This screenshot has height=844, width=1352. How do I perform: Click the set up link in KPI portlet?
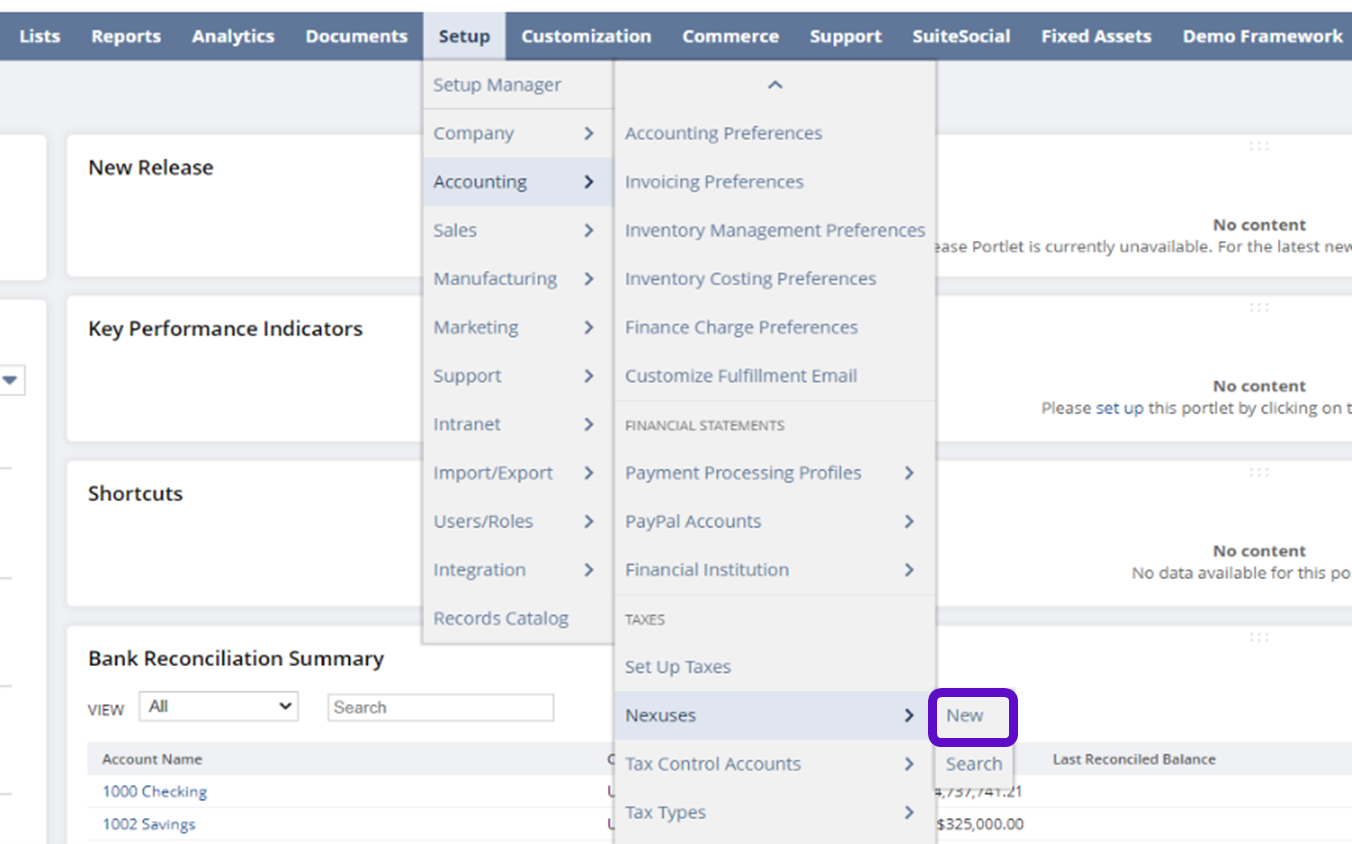tap(1119, 408)
